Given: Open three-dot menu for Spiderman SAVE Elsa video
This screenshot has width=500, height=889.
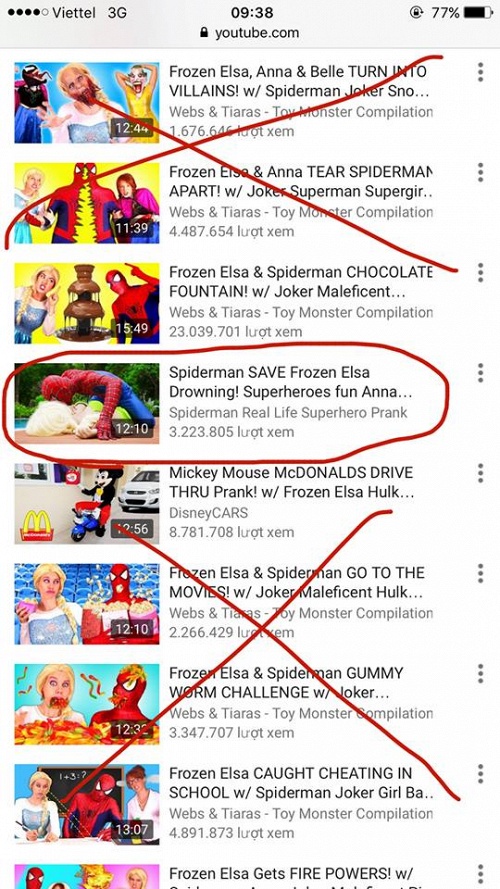Looking at the screenshot, I should [480, 373].
